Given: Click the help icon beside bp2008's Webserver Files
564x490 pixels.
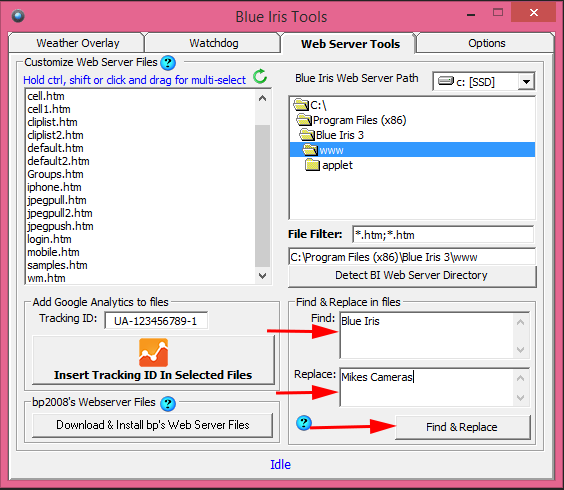Looking at the screenshot, I should click(168, 404).
